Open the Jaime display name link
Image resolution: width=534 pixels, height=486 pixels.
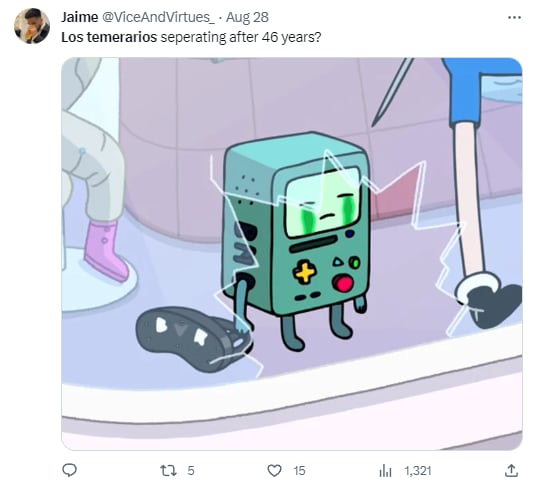click(x=79, y=17)
